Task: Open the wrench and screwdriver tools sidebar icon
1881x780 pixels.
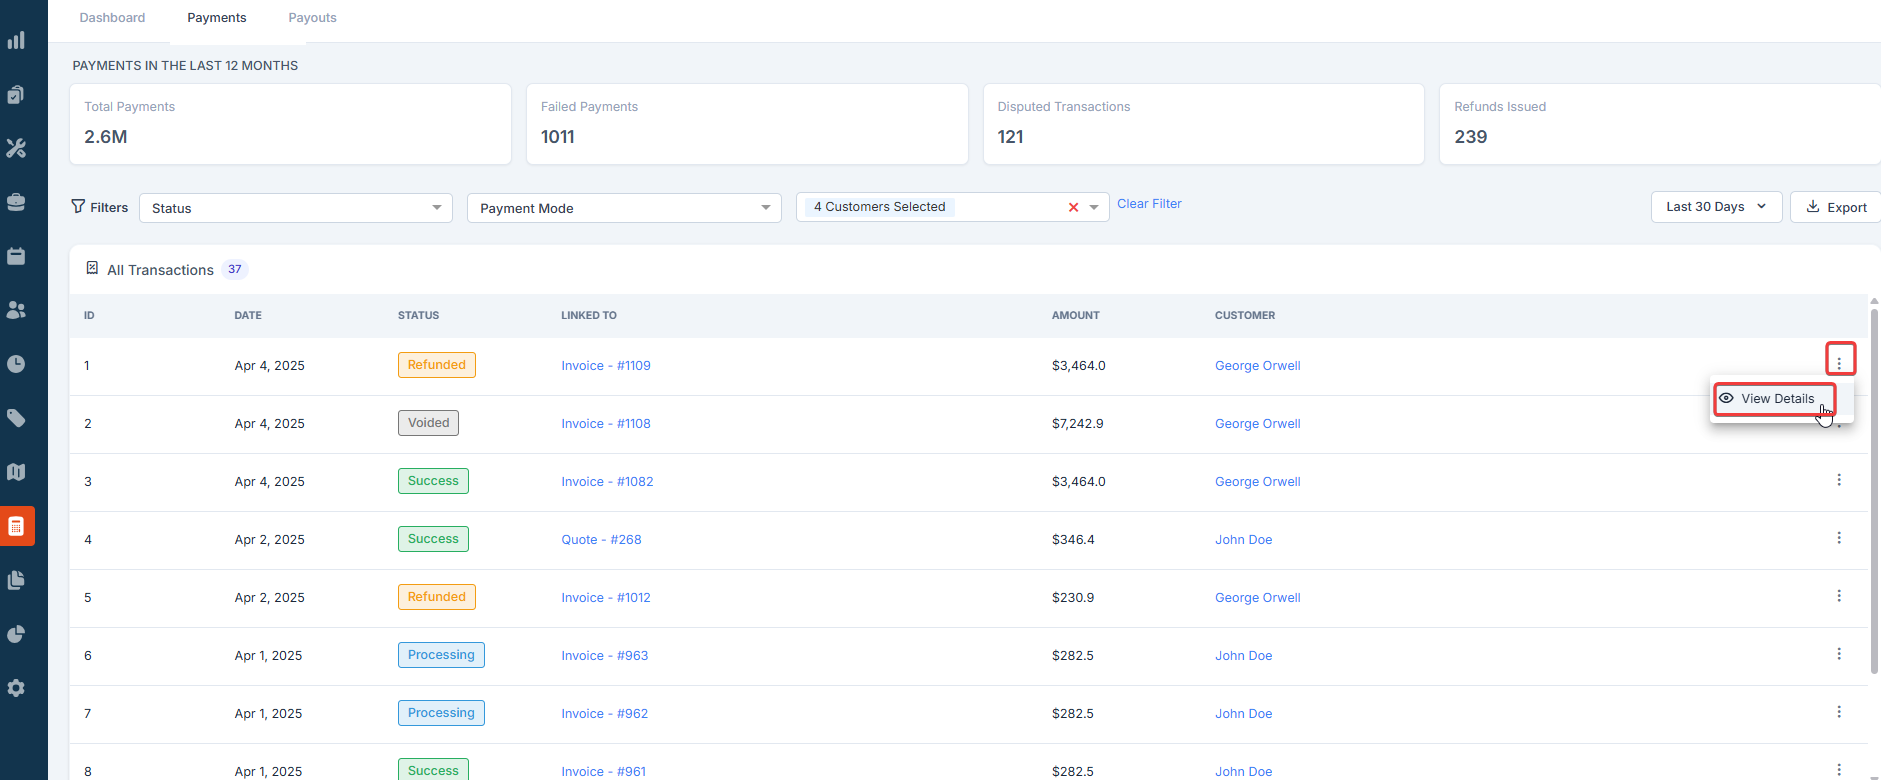Action: point(16,148)
